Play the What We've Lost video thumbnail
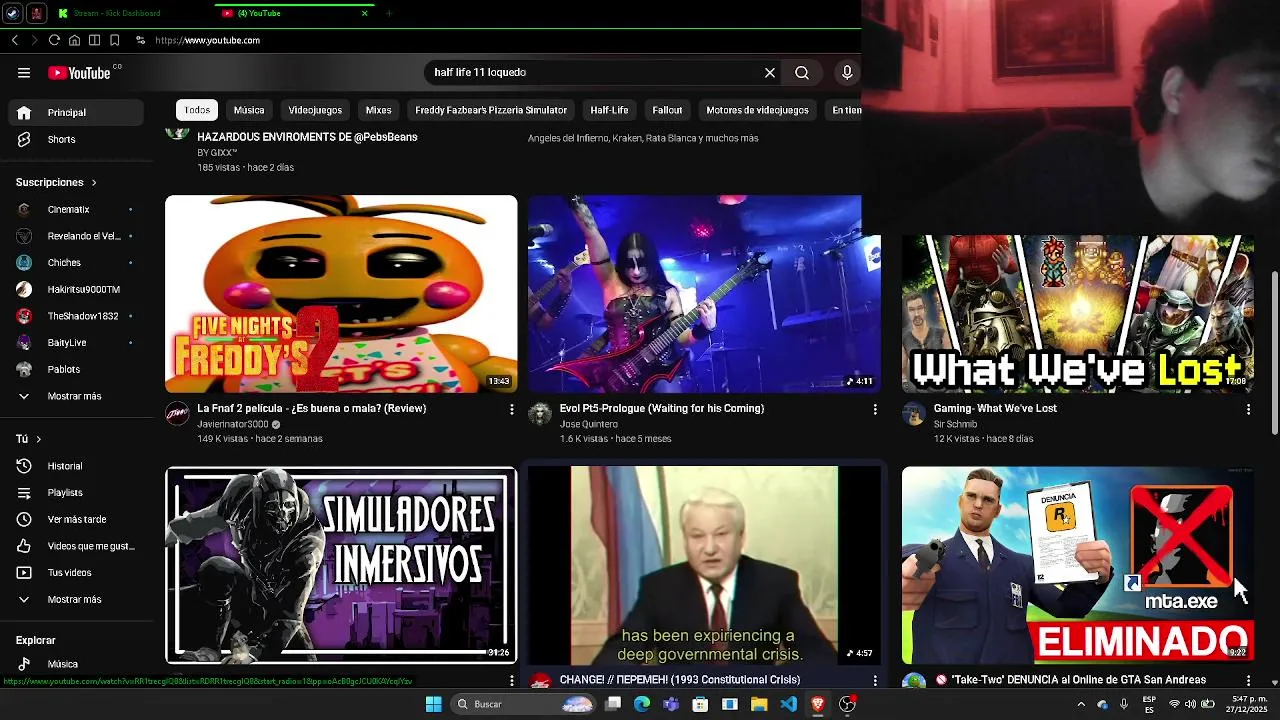 [x=1077, y=314]
